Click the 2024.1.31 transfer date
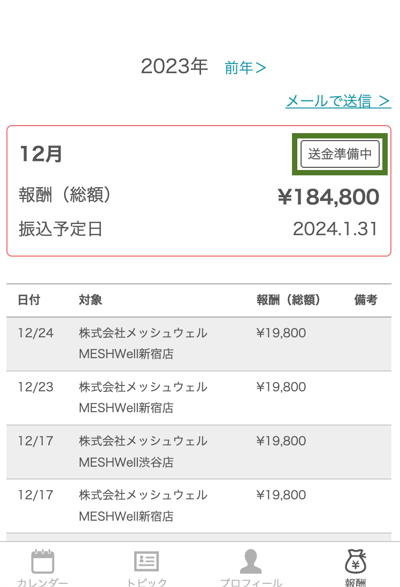Viewport: 400px width, 587px height. pyautogui.click(x=335, y=229)
